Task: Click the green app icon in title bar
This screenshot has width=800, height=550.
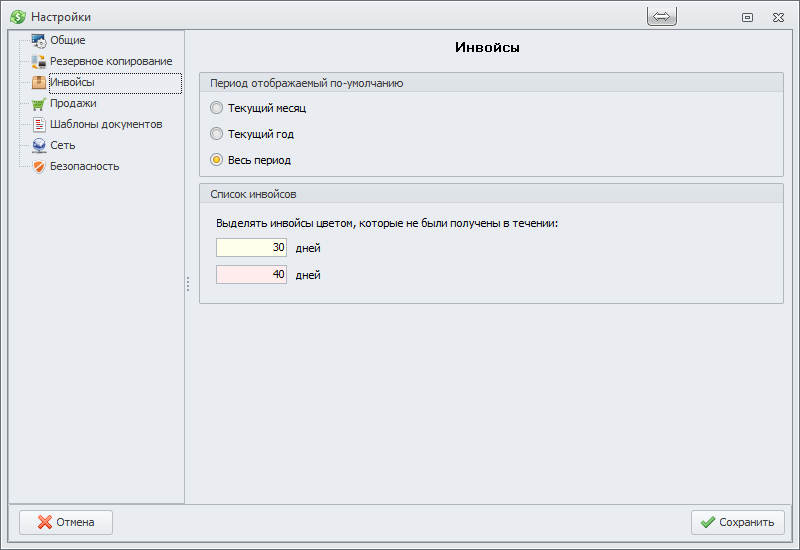Action: [x=17, y=17]
